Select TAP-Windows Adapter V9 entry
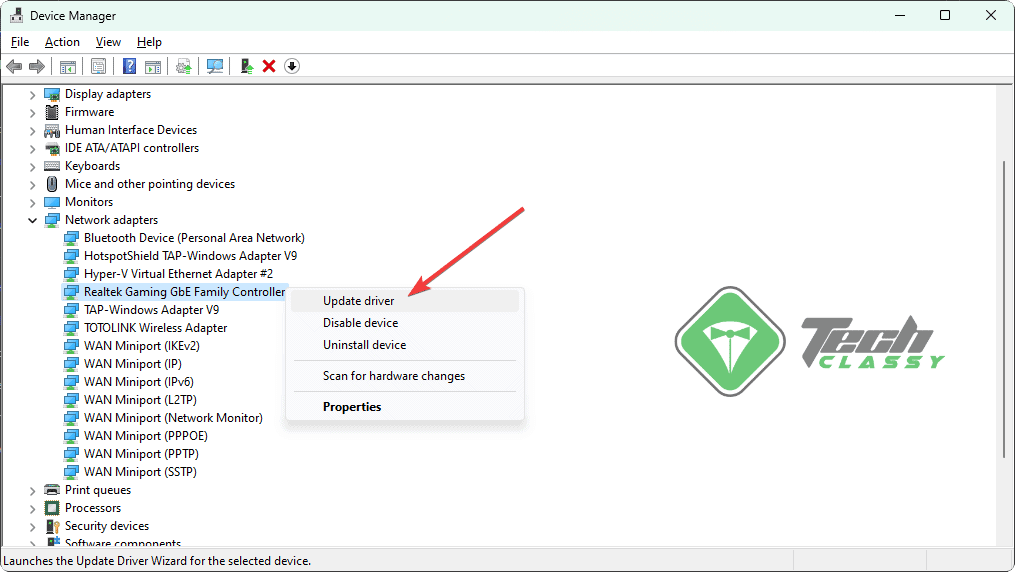 pos(151,310)
